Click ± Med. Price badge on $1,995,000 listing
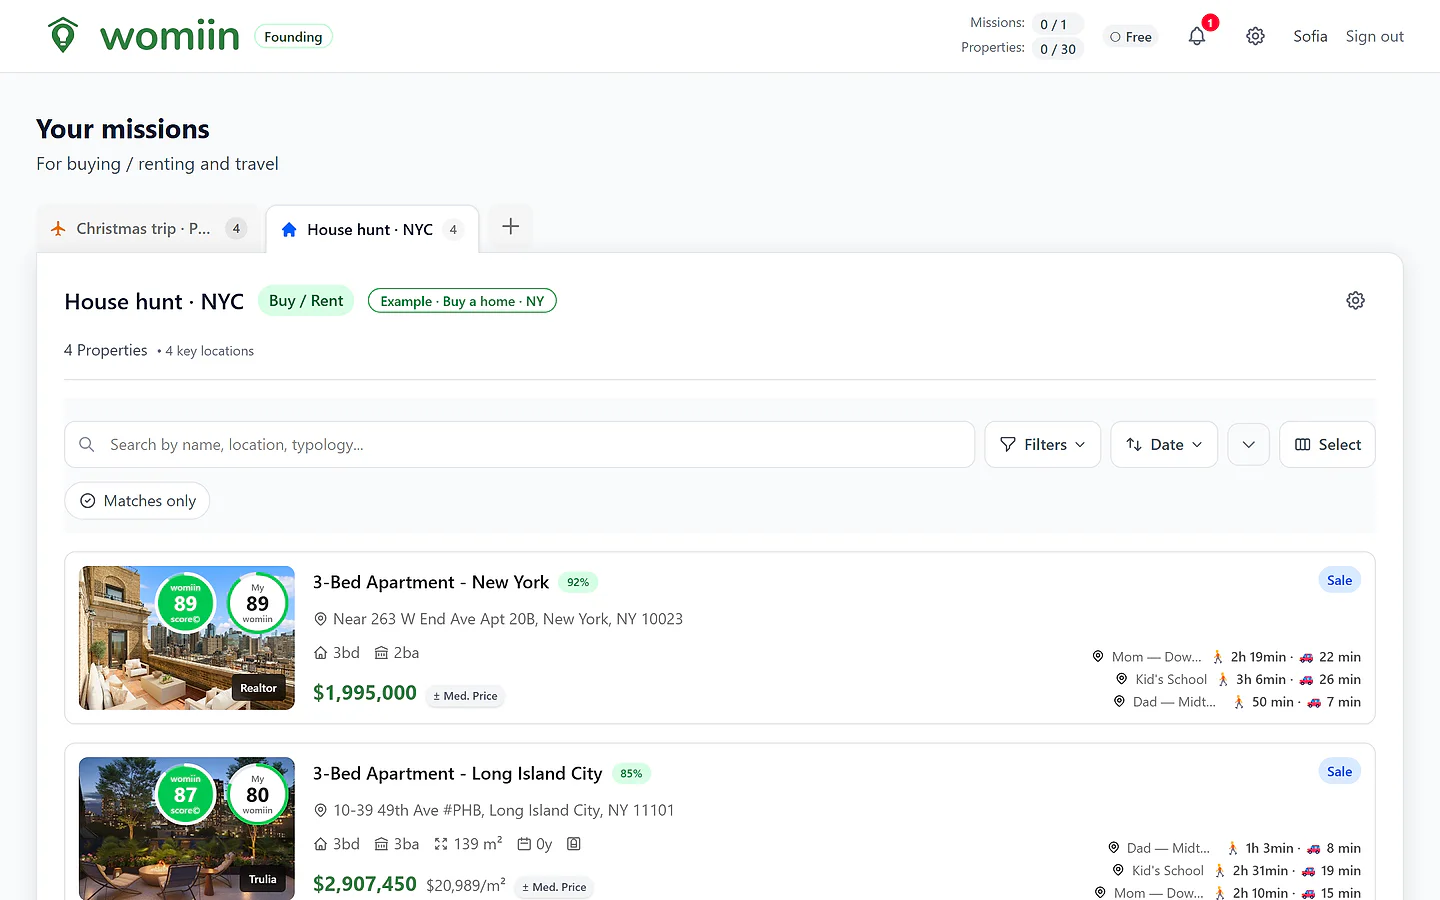The image size is (1440, 900). pyautogui.click(x=465, y=696)
